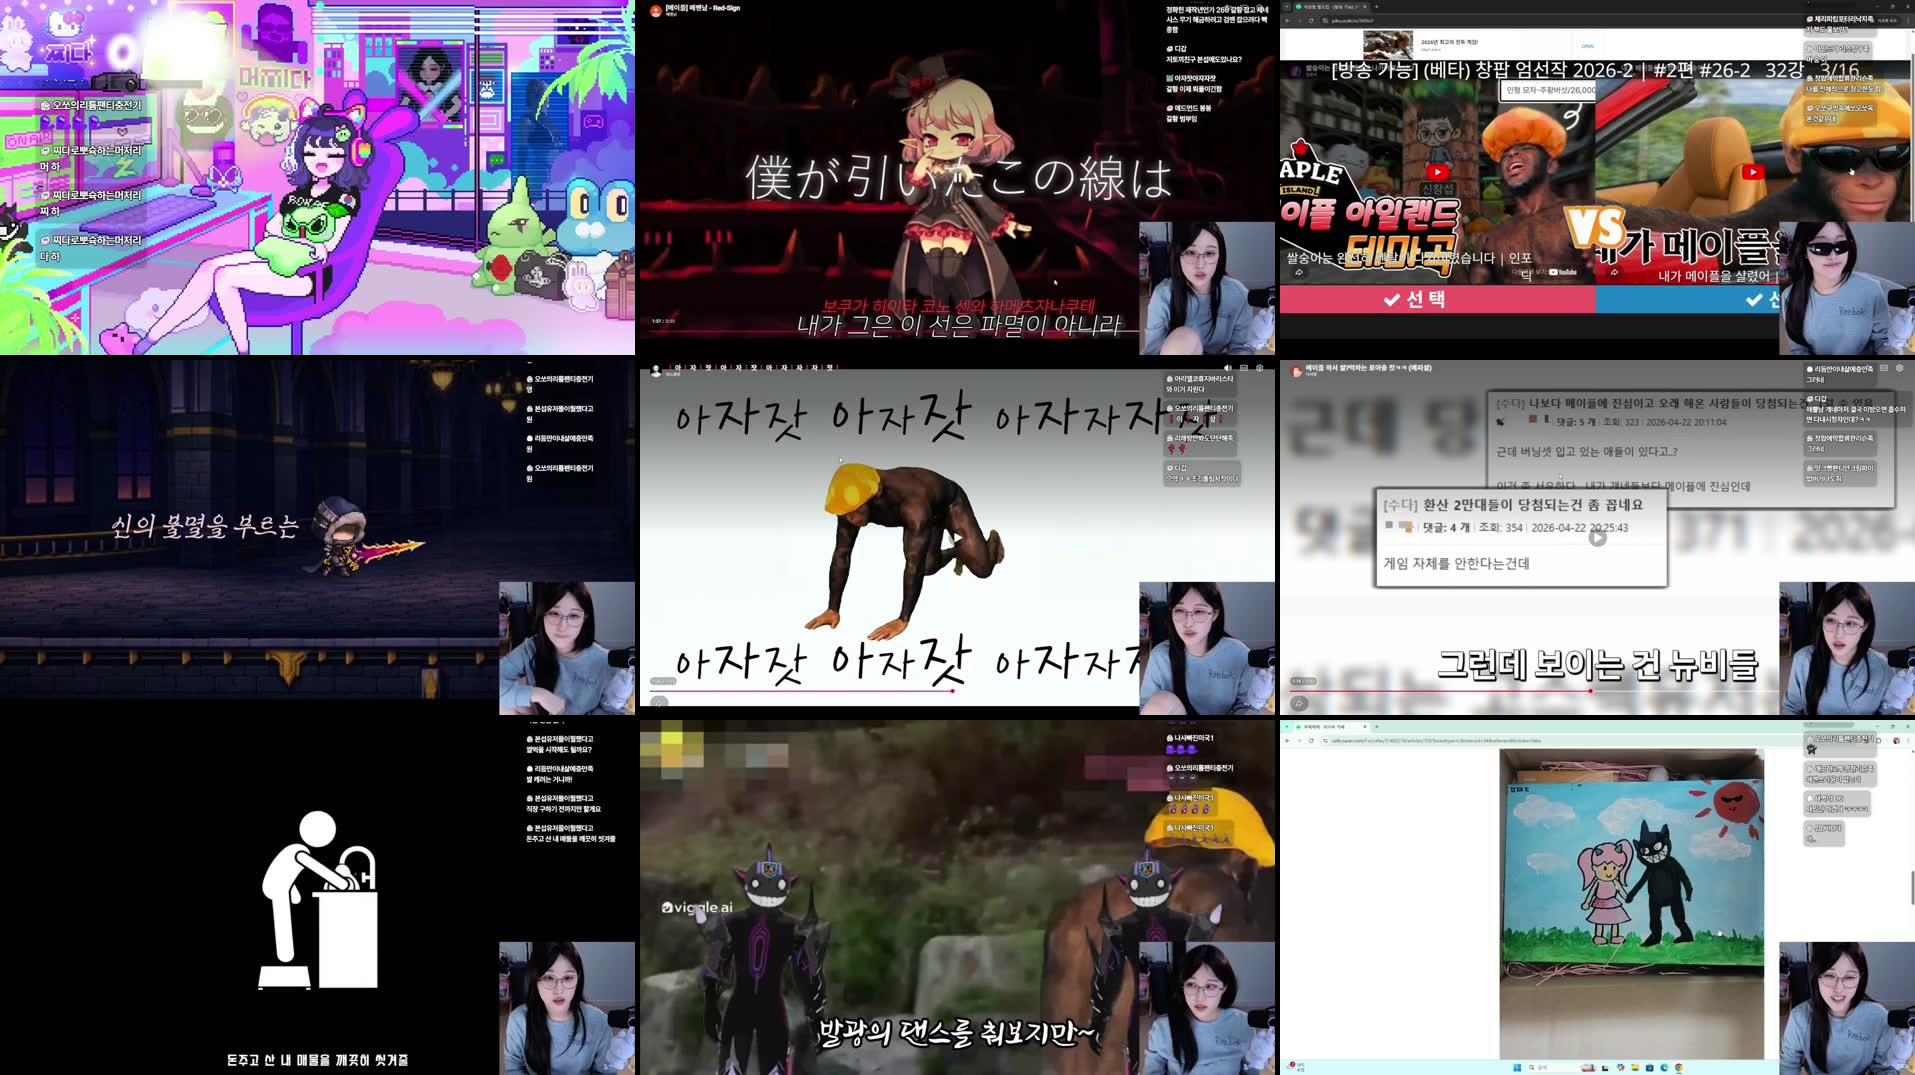Seek along the 아자잣 video progress bar

[x=894, y=691]
